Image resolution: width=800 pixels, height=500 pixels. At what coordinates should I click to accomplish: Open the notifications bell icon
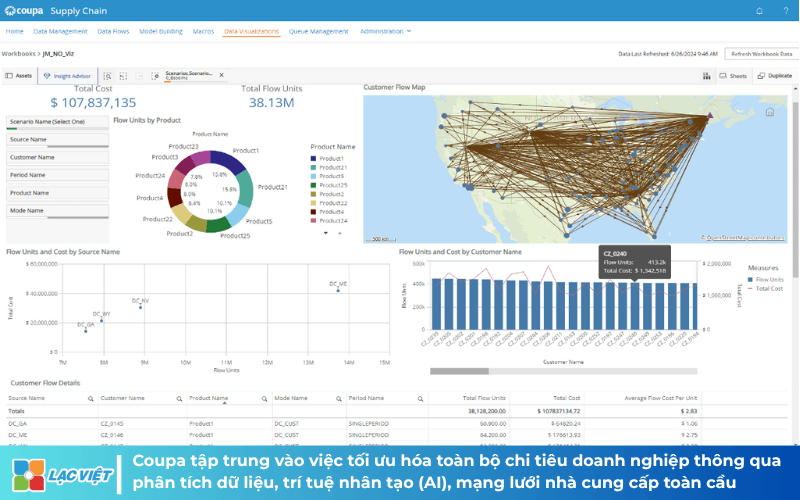click(759, 11)
